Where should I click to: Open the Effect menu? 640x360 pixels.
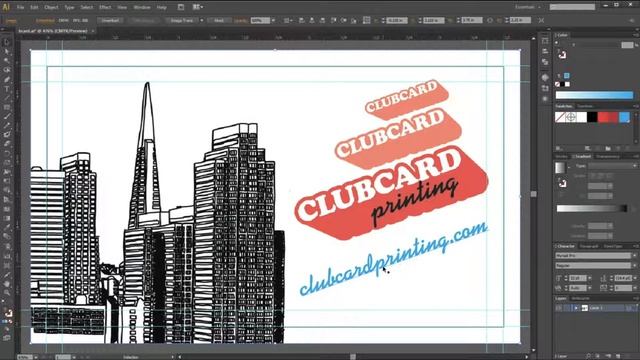(105, 7)
